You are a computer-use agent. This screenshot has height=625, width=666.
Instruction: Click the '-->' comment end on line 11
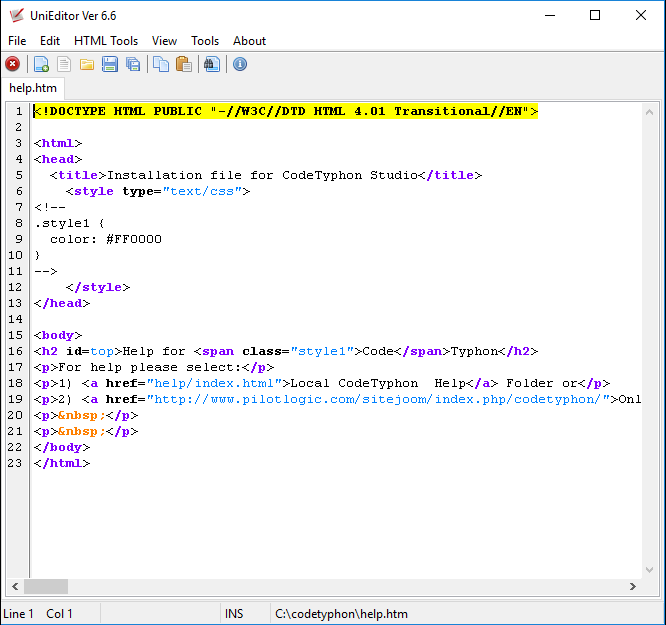coord(45,271)
